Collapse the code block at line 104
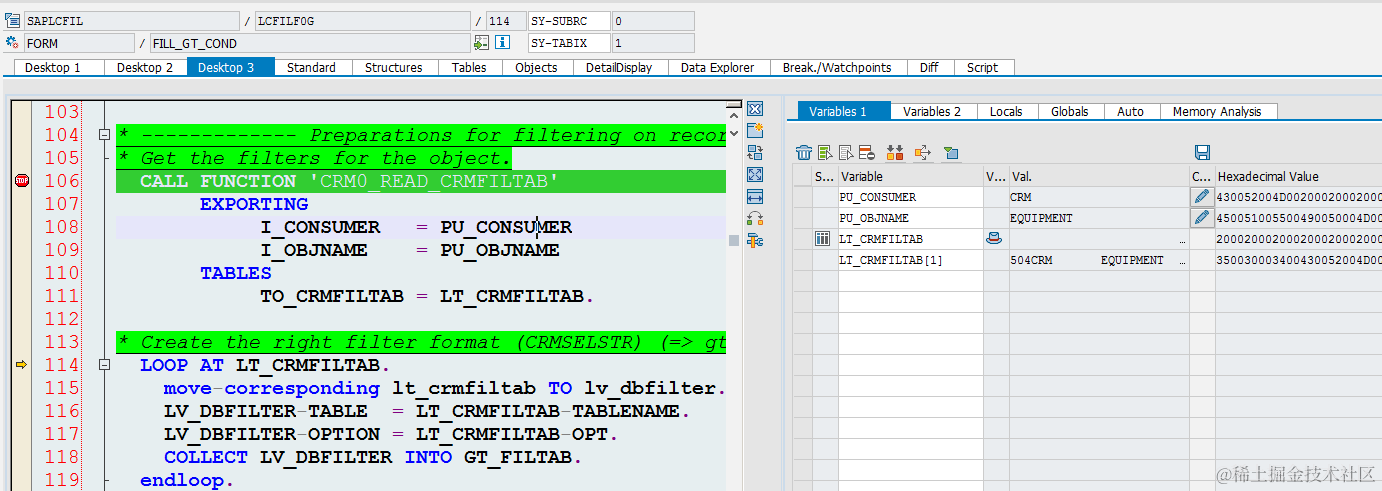Screen dimensions: 1382x491 point(103,135)
